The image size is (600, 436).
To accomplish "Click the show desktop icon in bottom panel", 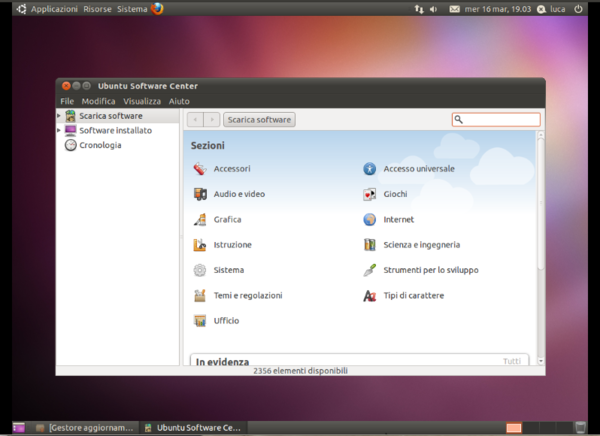I will [18, 428].
